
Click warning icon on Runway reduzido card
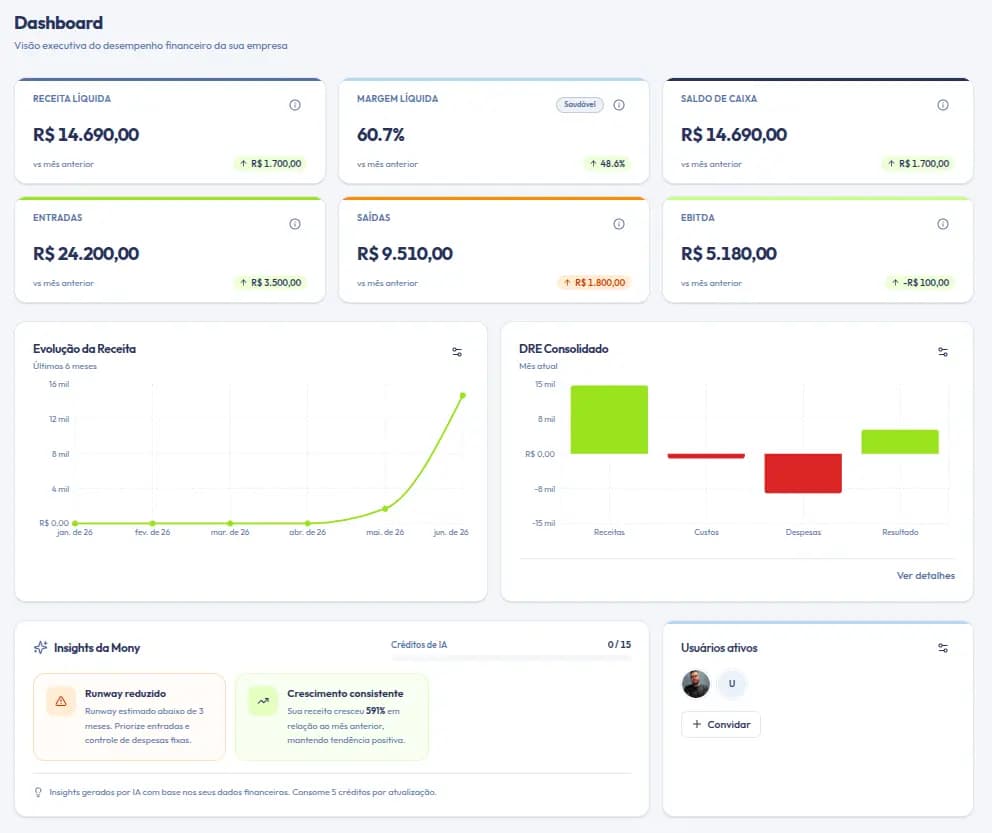pyautogui.click(x=61, y=701)
